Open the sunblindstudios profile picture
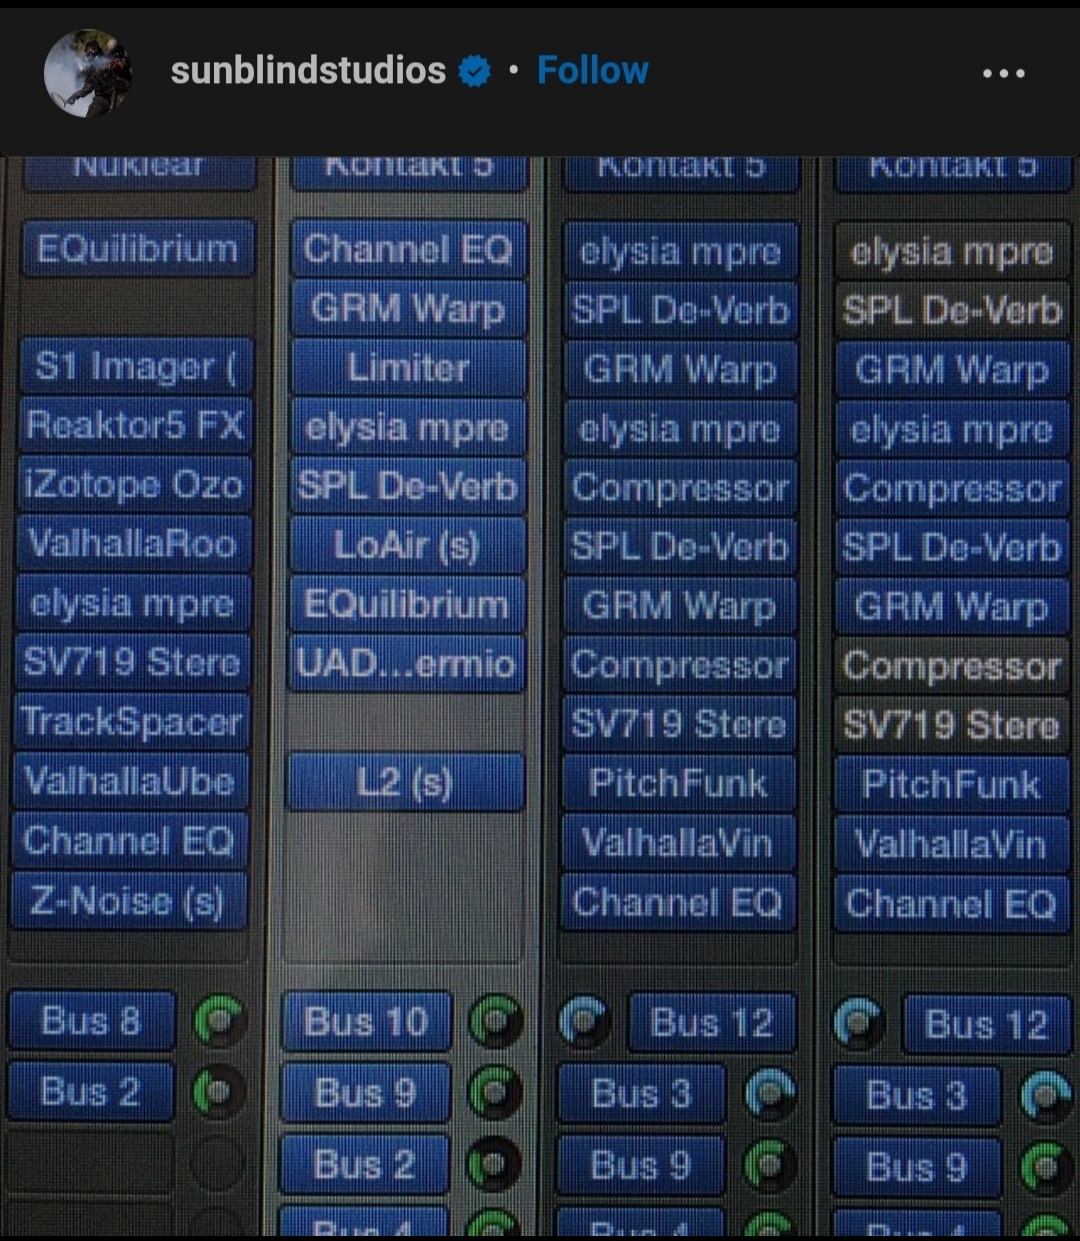The height and width of the screenshot is (1241, 1080). (x=88, y=73)
